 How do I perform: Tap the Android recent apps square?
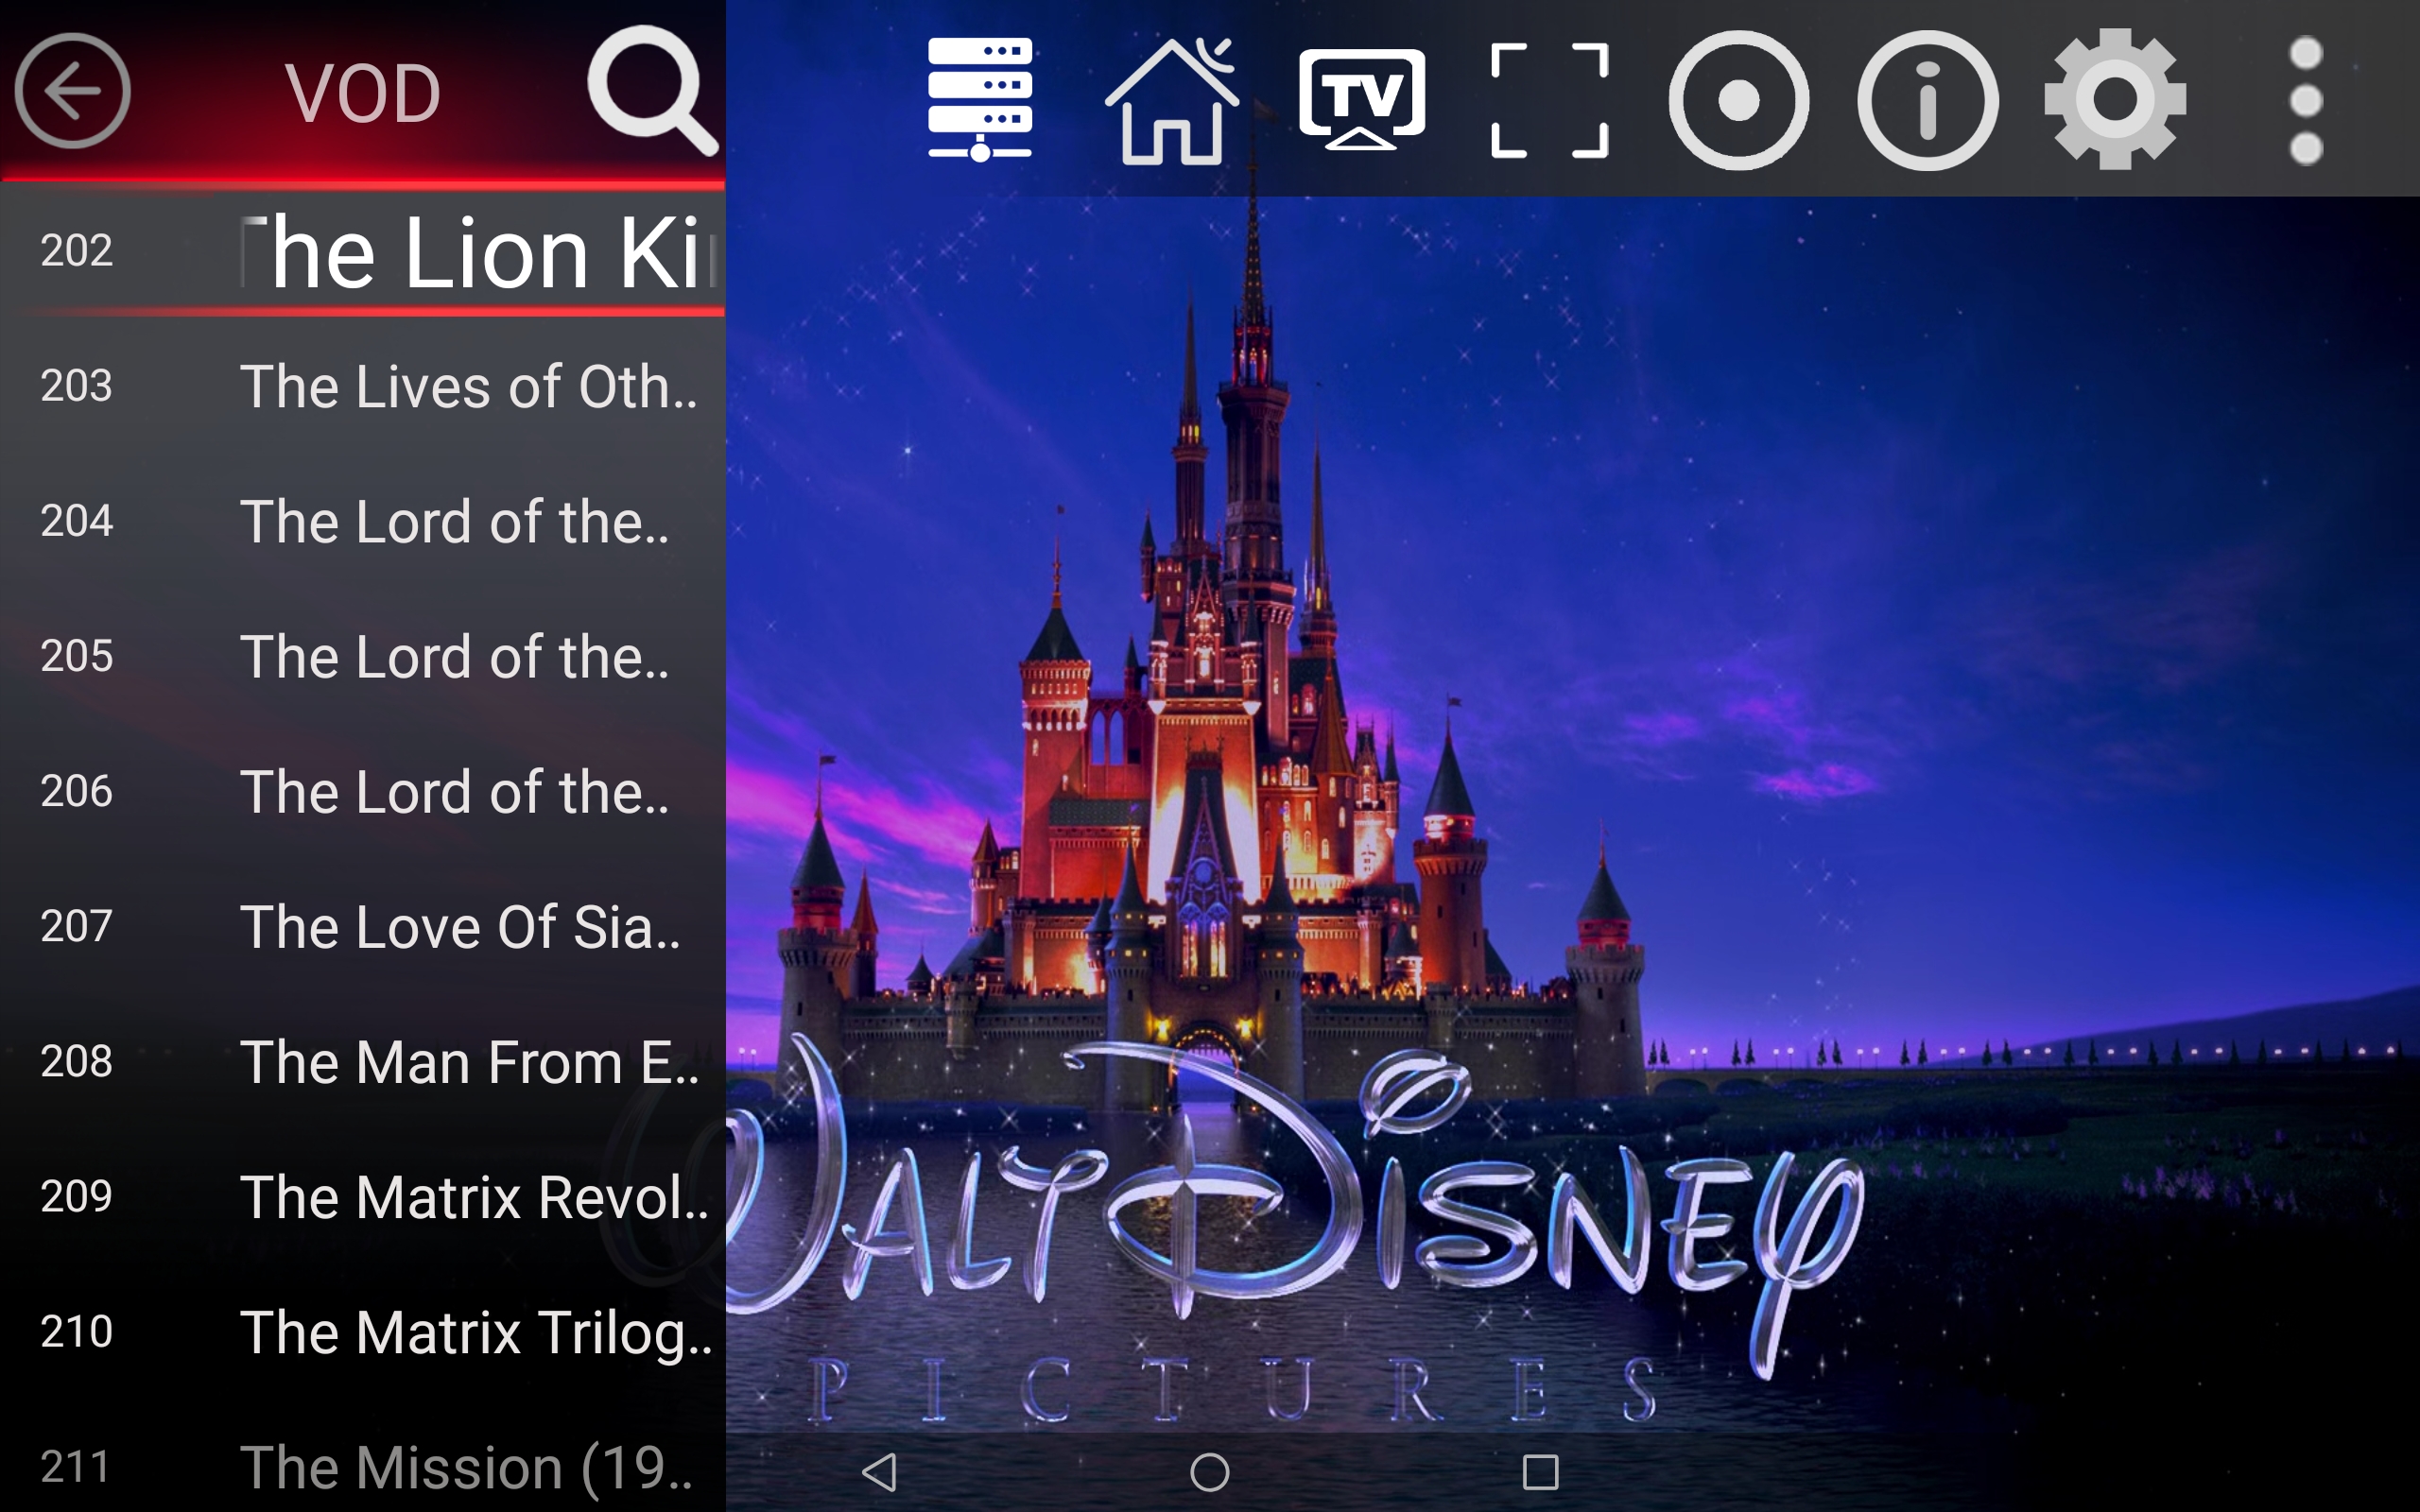point(1540,1472)
